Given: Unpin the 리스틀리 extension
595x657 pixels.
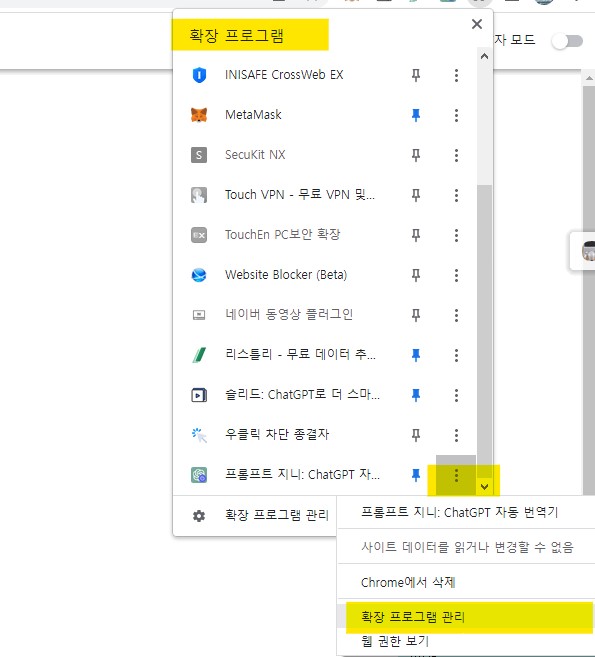Looking at the screenshot, I should click(416, 355).
